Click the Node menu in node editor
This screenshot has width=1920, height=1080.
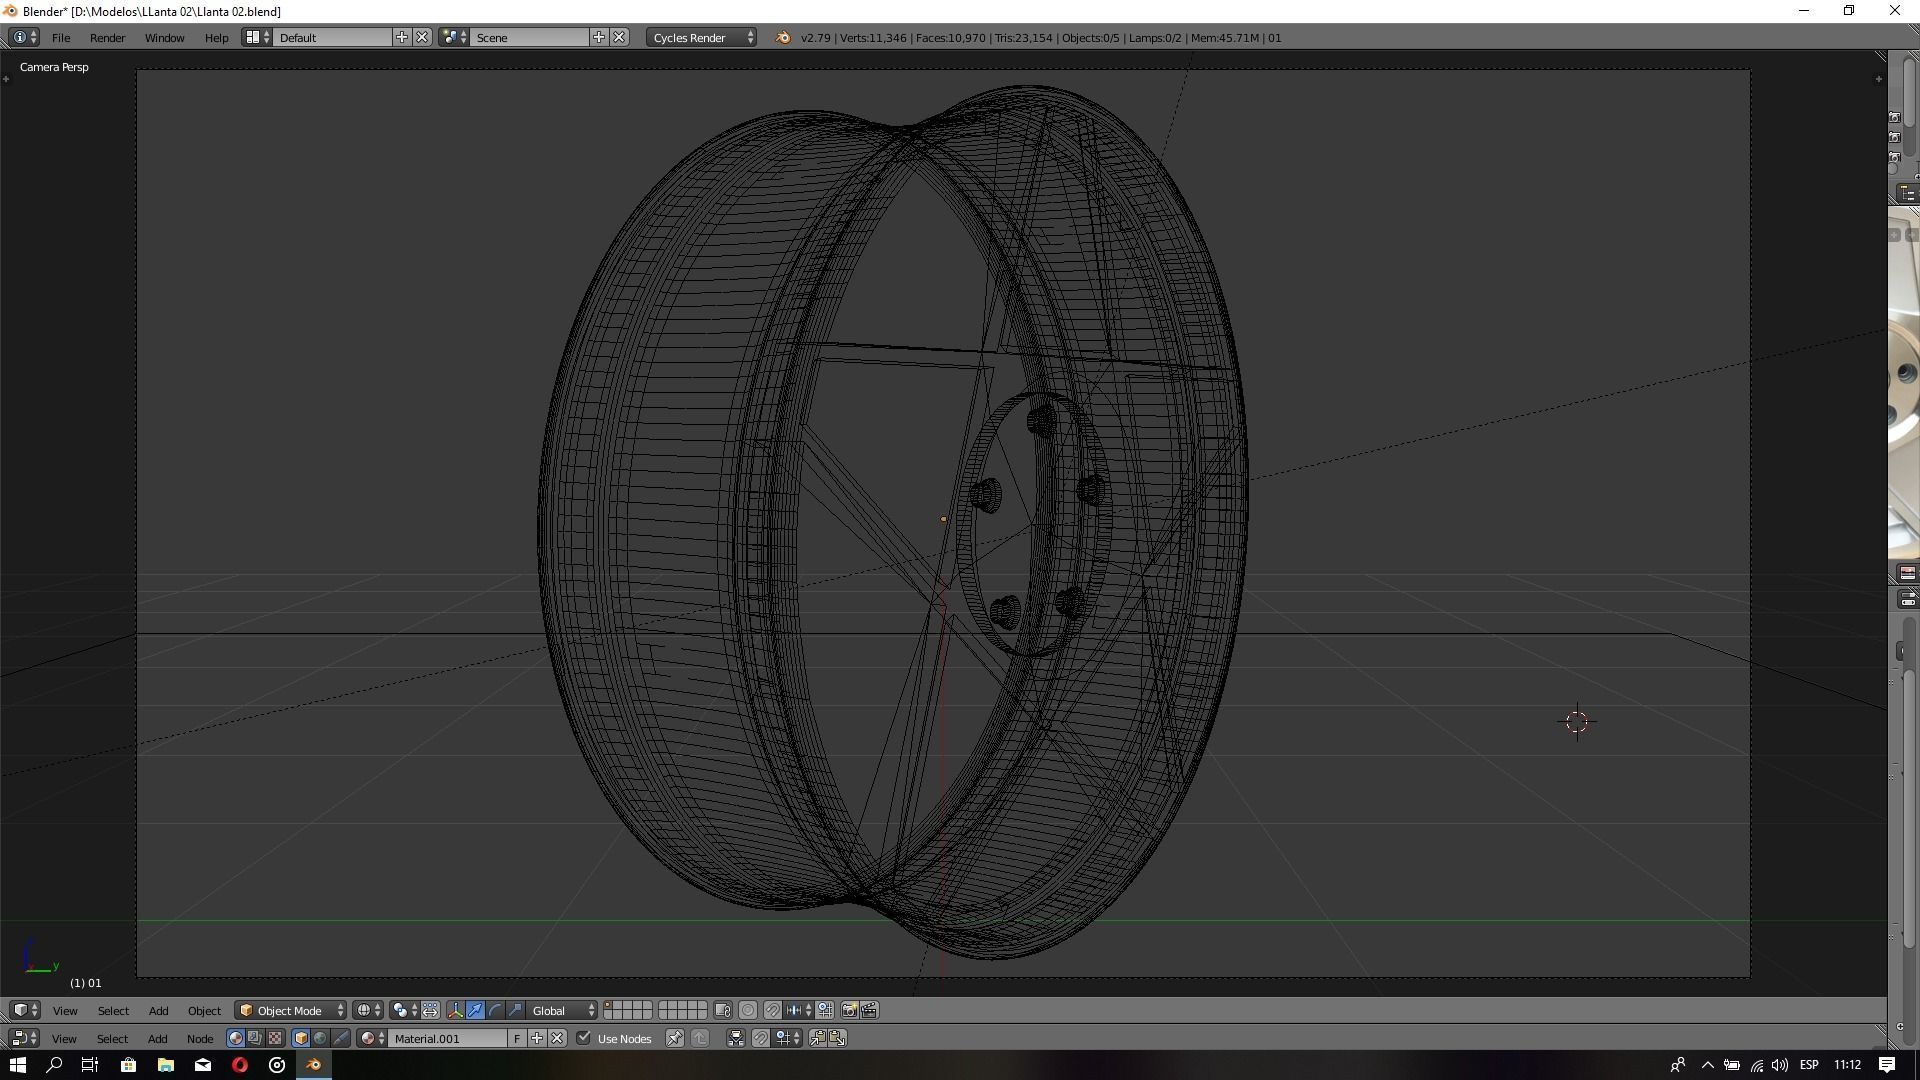click(x=199, y=1039)
